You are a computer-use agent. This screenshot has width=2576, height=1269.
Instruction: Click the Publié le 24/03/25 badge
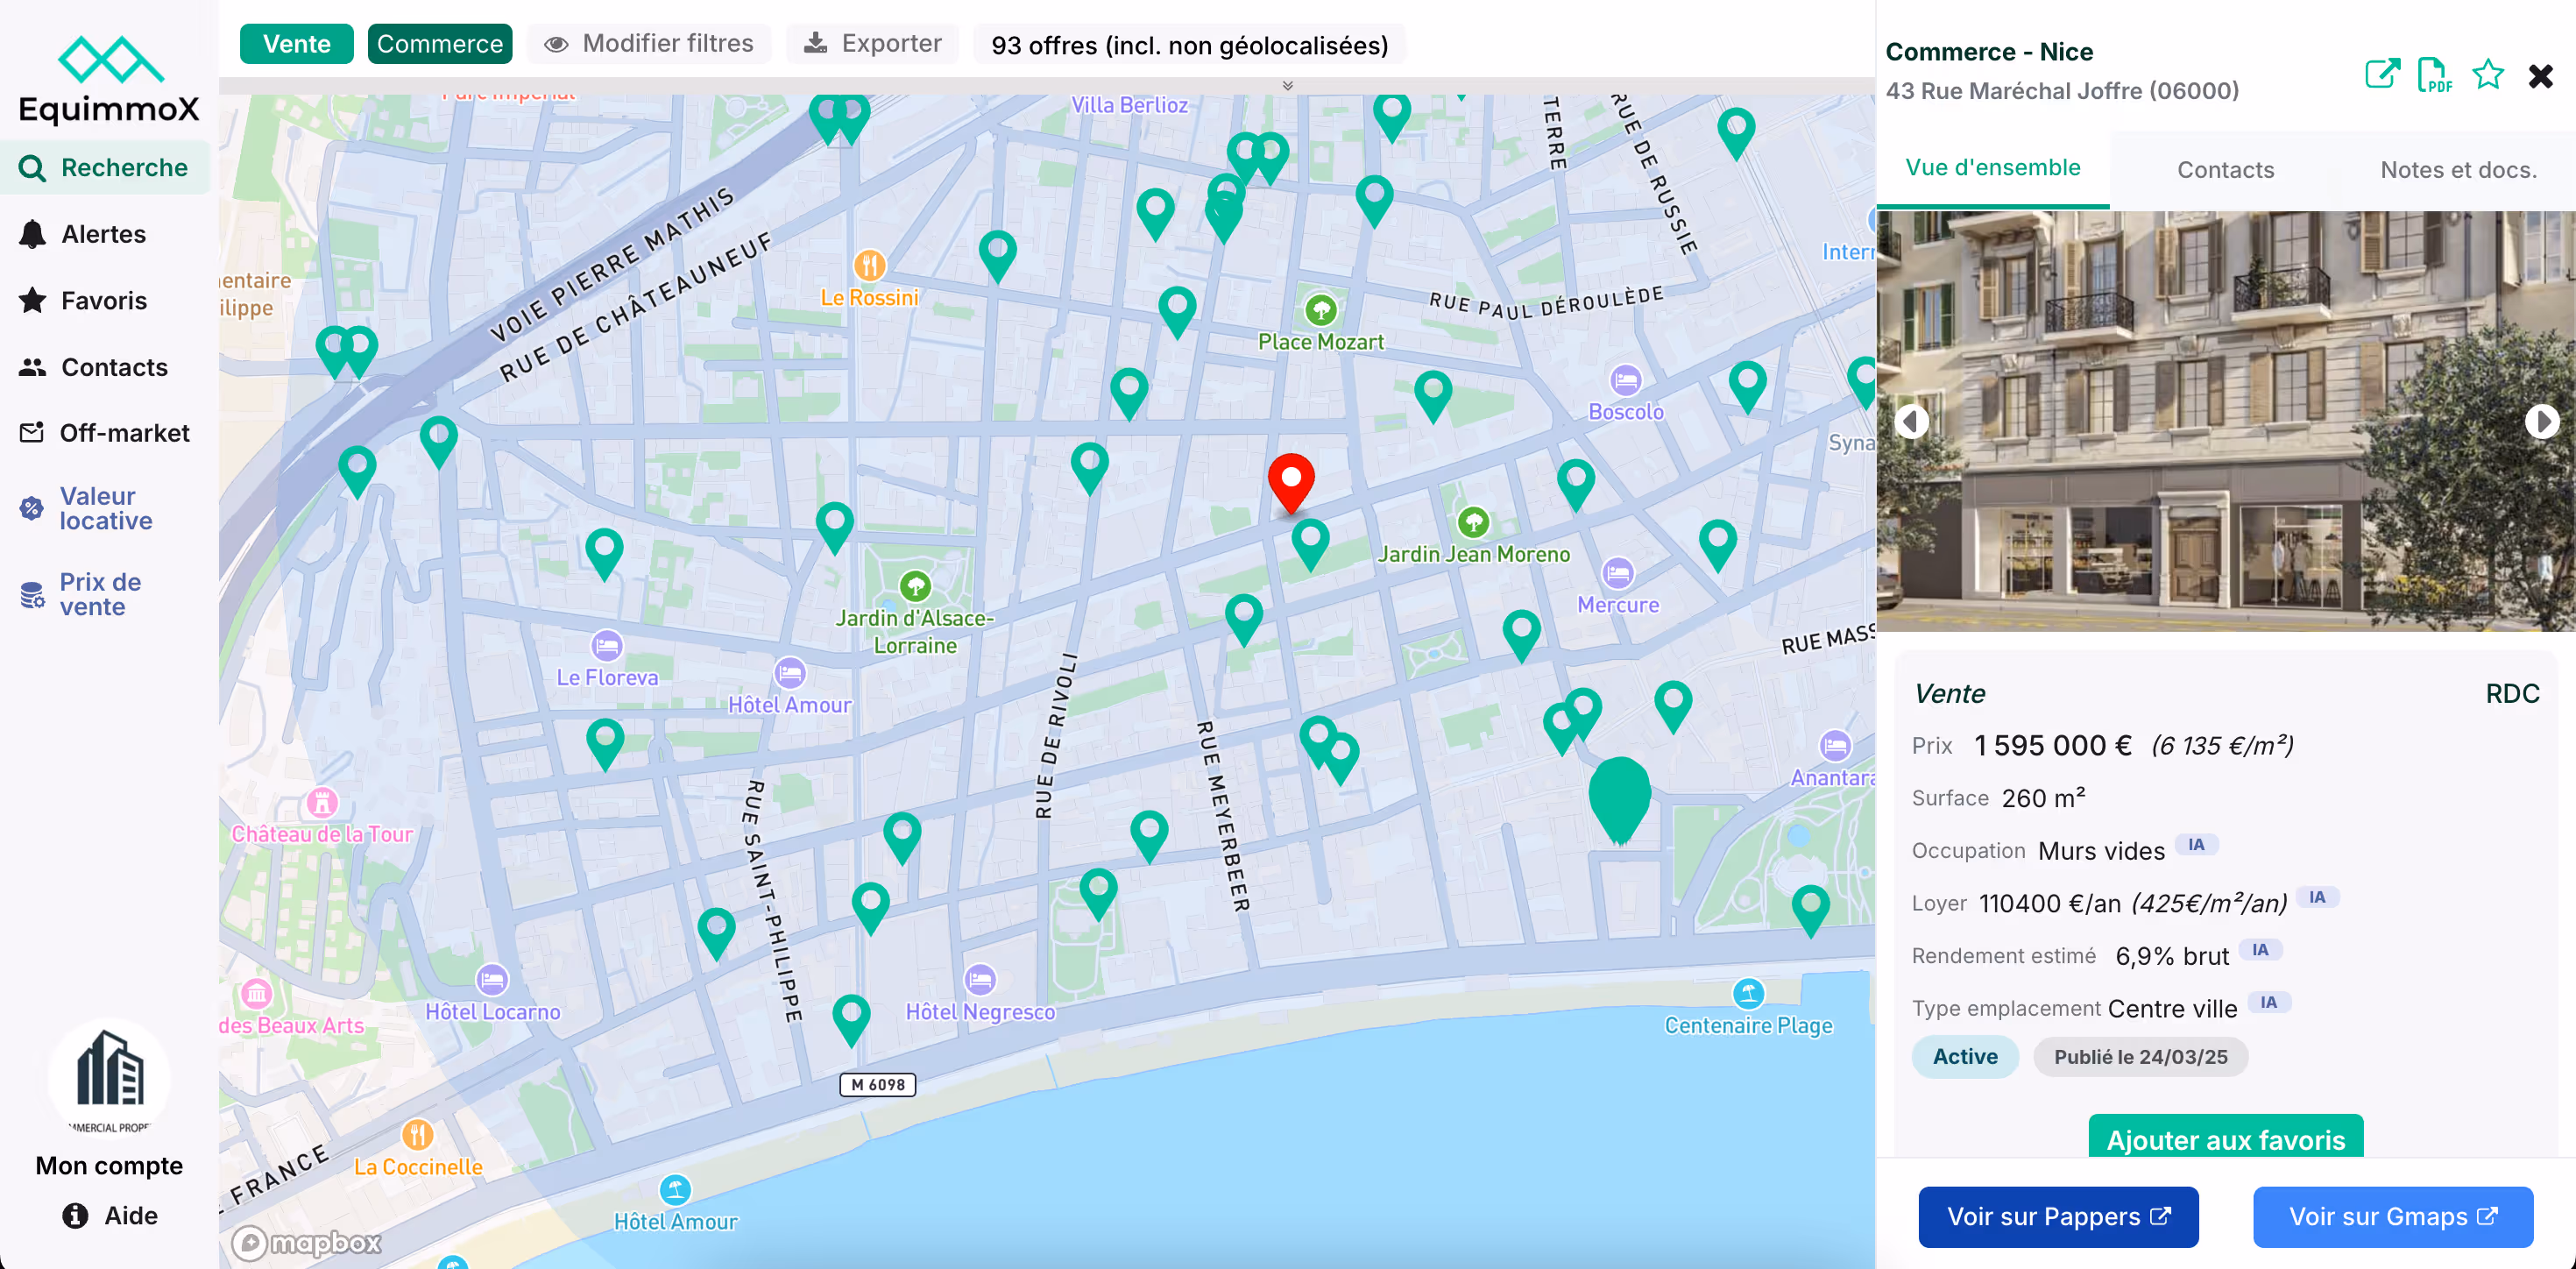(2140, 1056)
